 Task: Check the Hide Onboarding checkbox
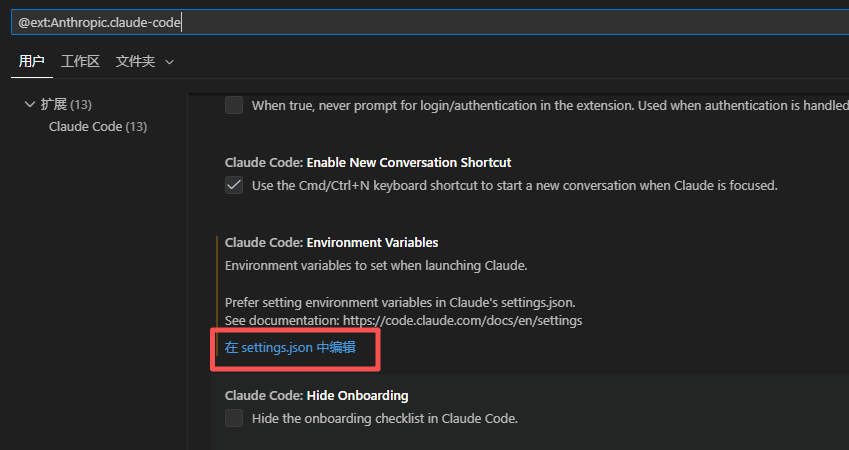point(234,418)
